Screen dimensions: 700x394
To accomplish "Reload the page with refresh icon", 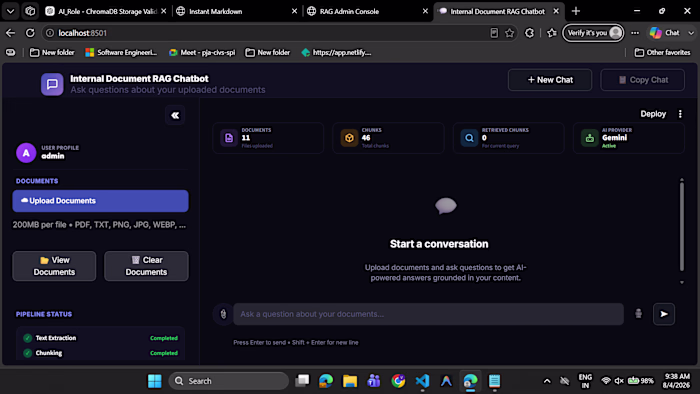I will (x=30, y=33).
